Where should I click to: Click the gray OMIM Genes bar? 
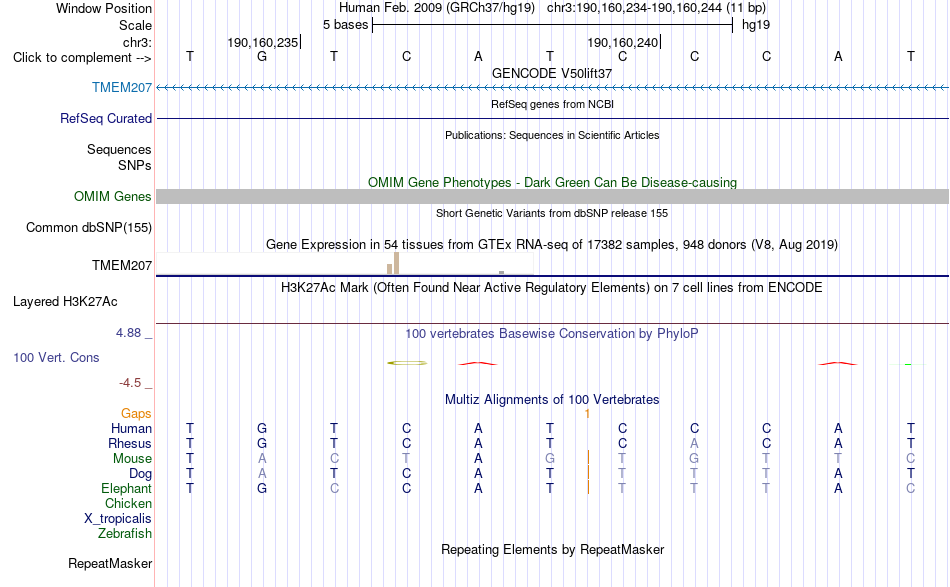pyautogui.click(x=552, y=196)
